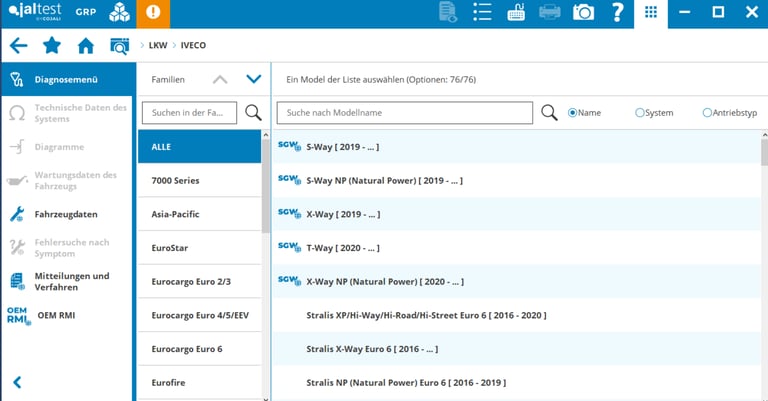768x401 pixels.
Task: Open Fahrzeugdaten in sidebar
Action: 68,214
